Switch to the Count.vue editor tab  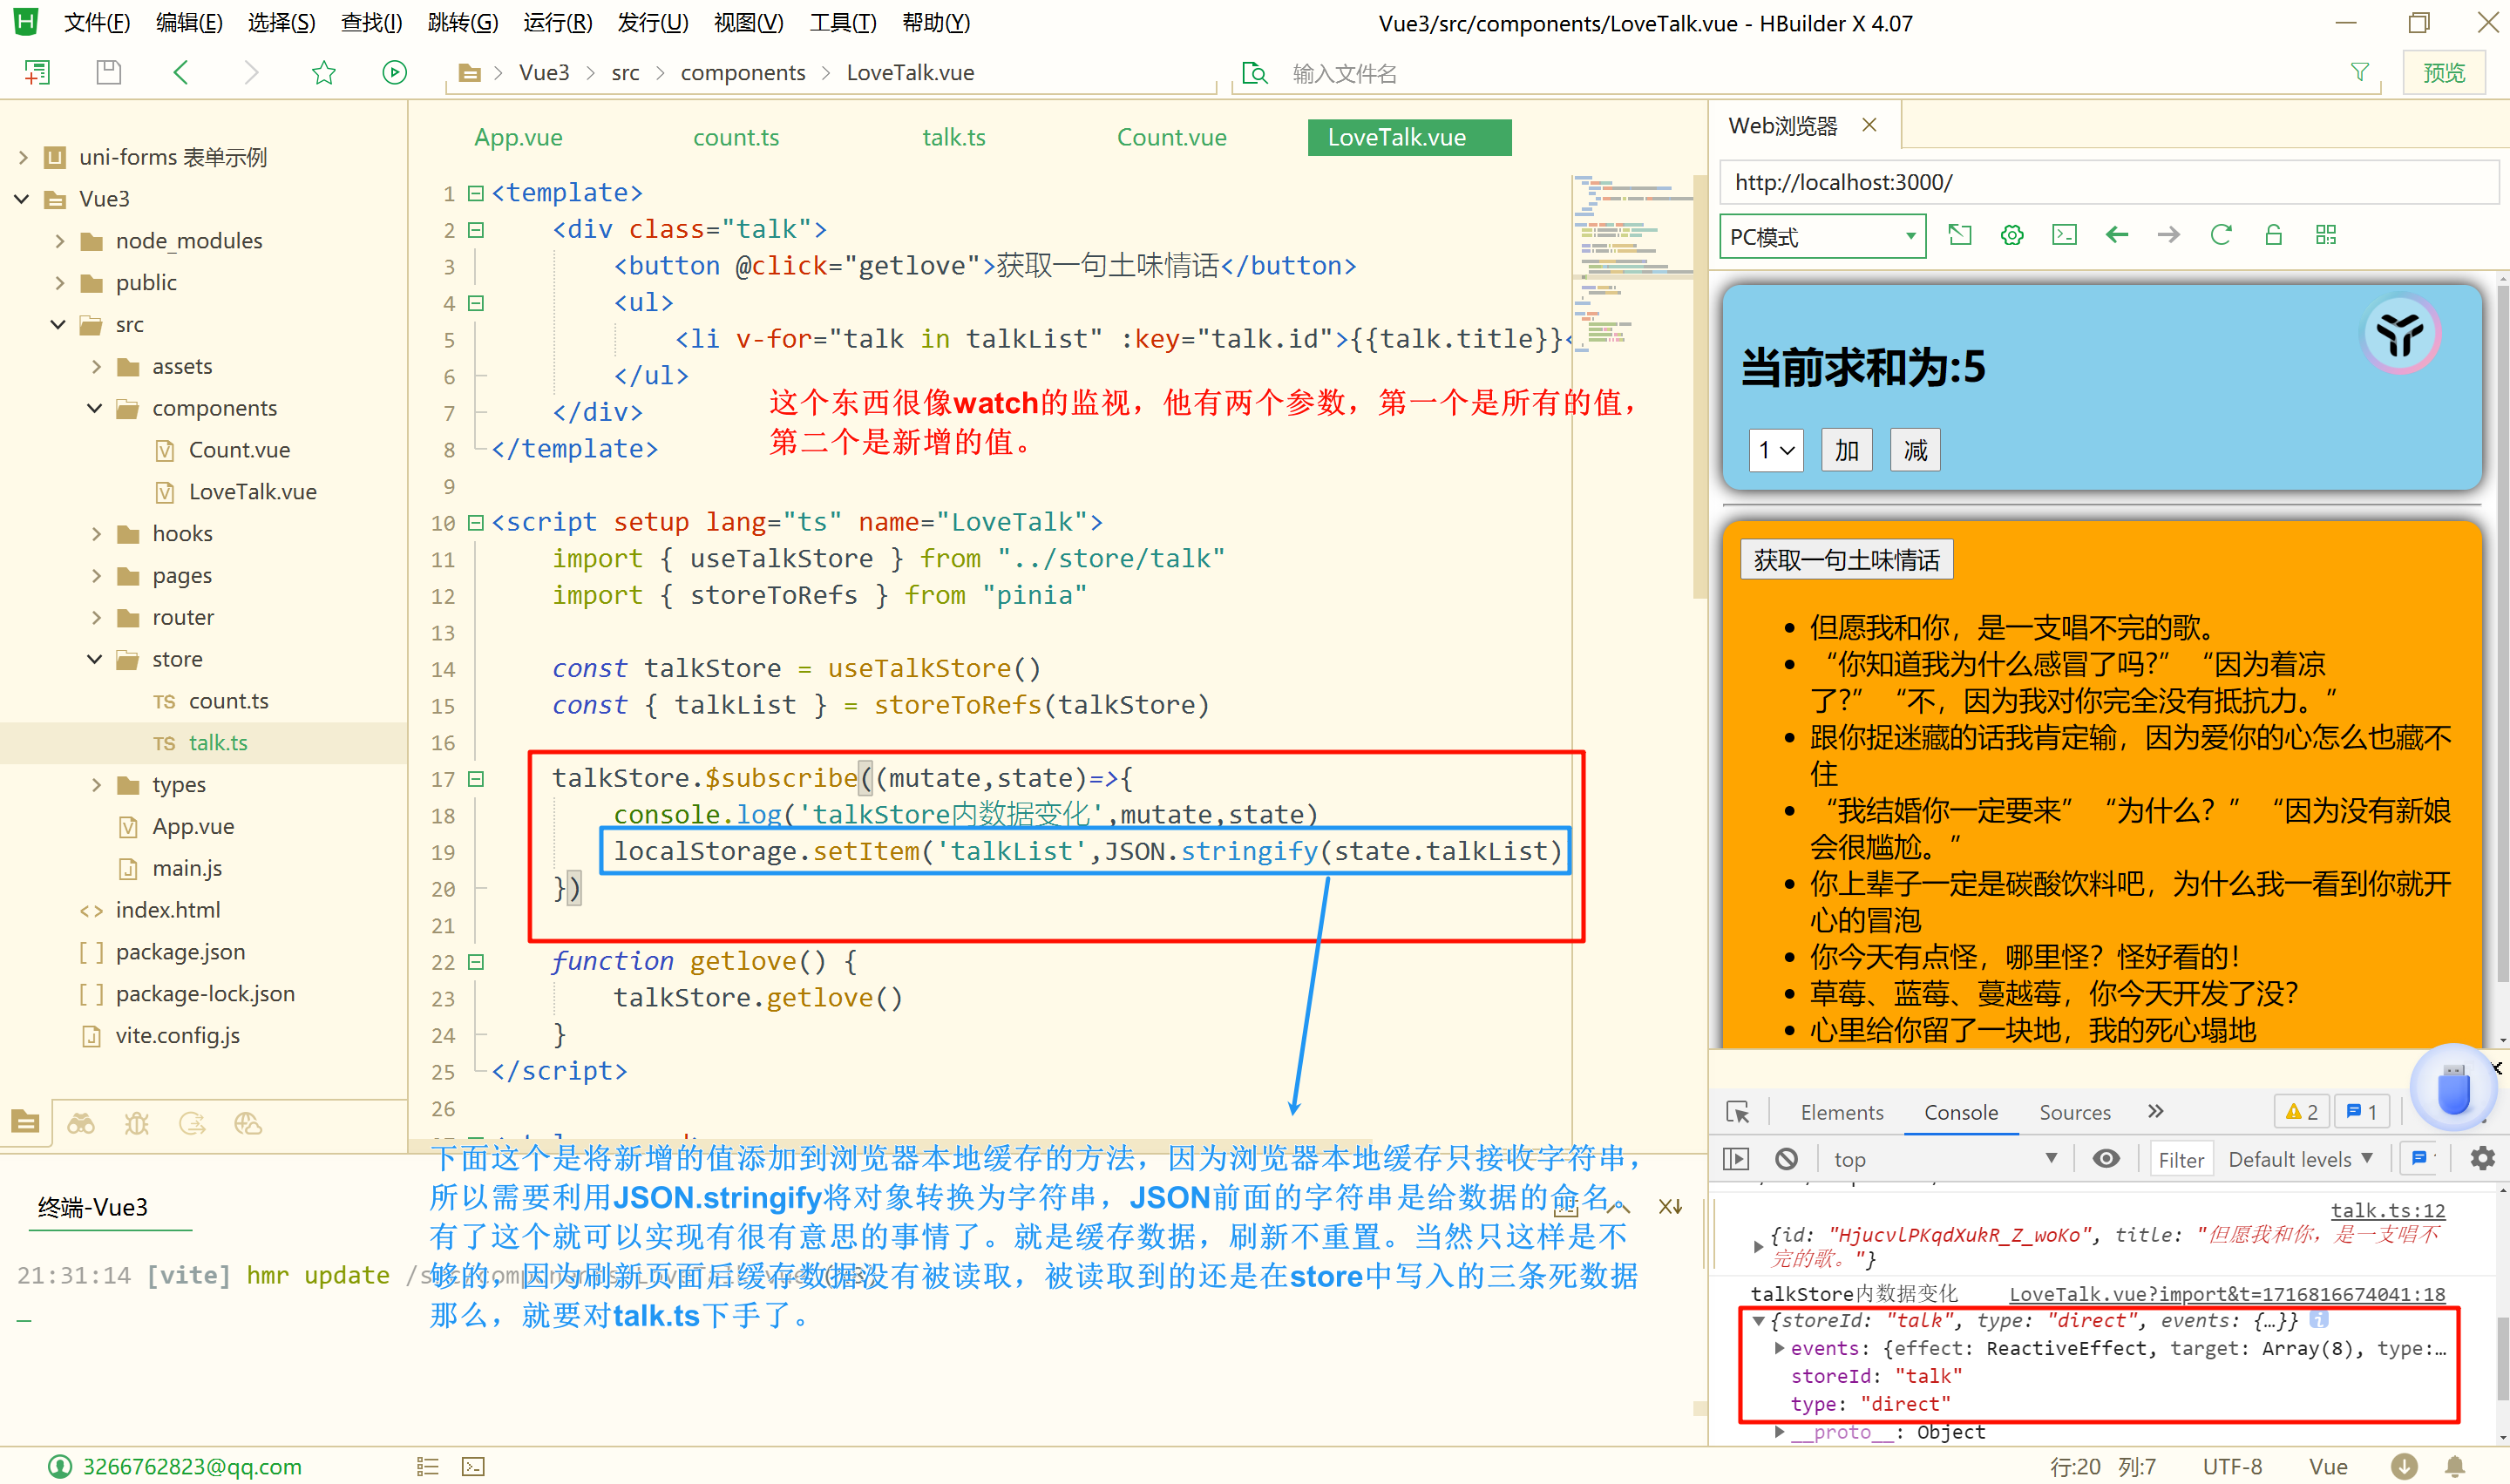(1171, 138)
